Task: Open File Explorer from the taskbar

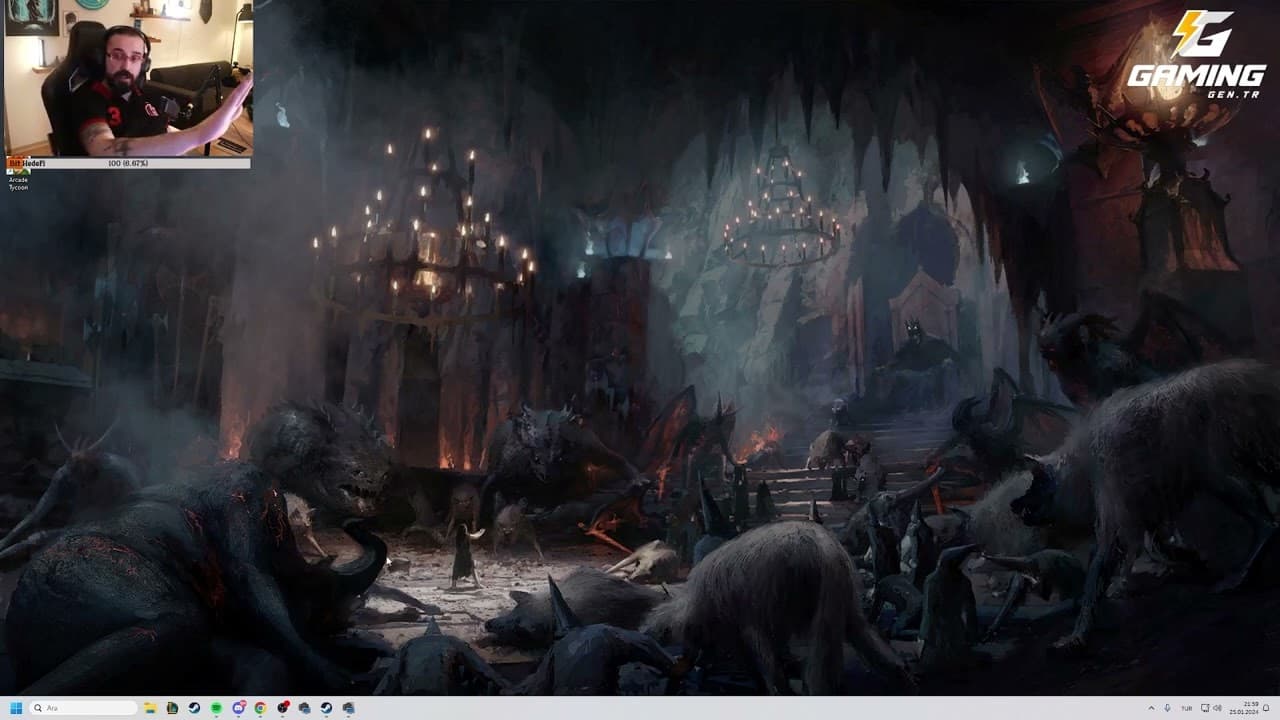Action: click(x=151, y=708)
